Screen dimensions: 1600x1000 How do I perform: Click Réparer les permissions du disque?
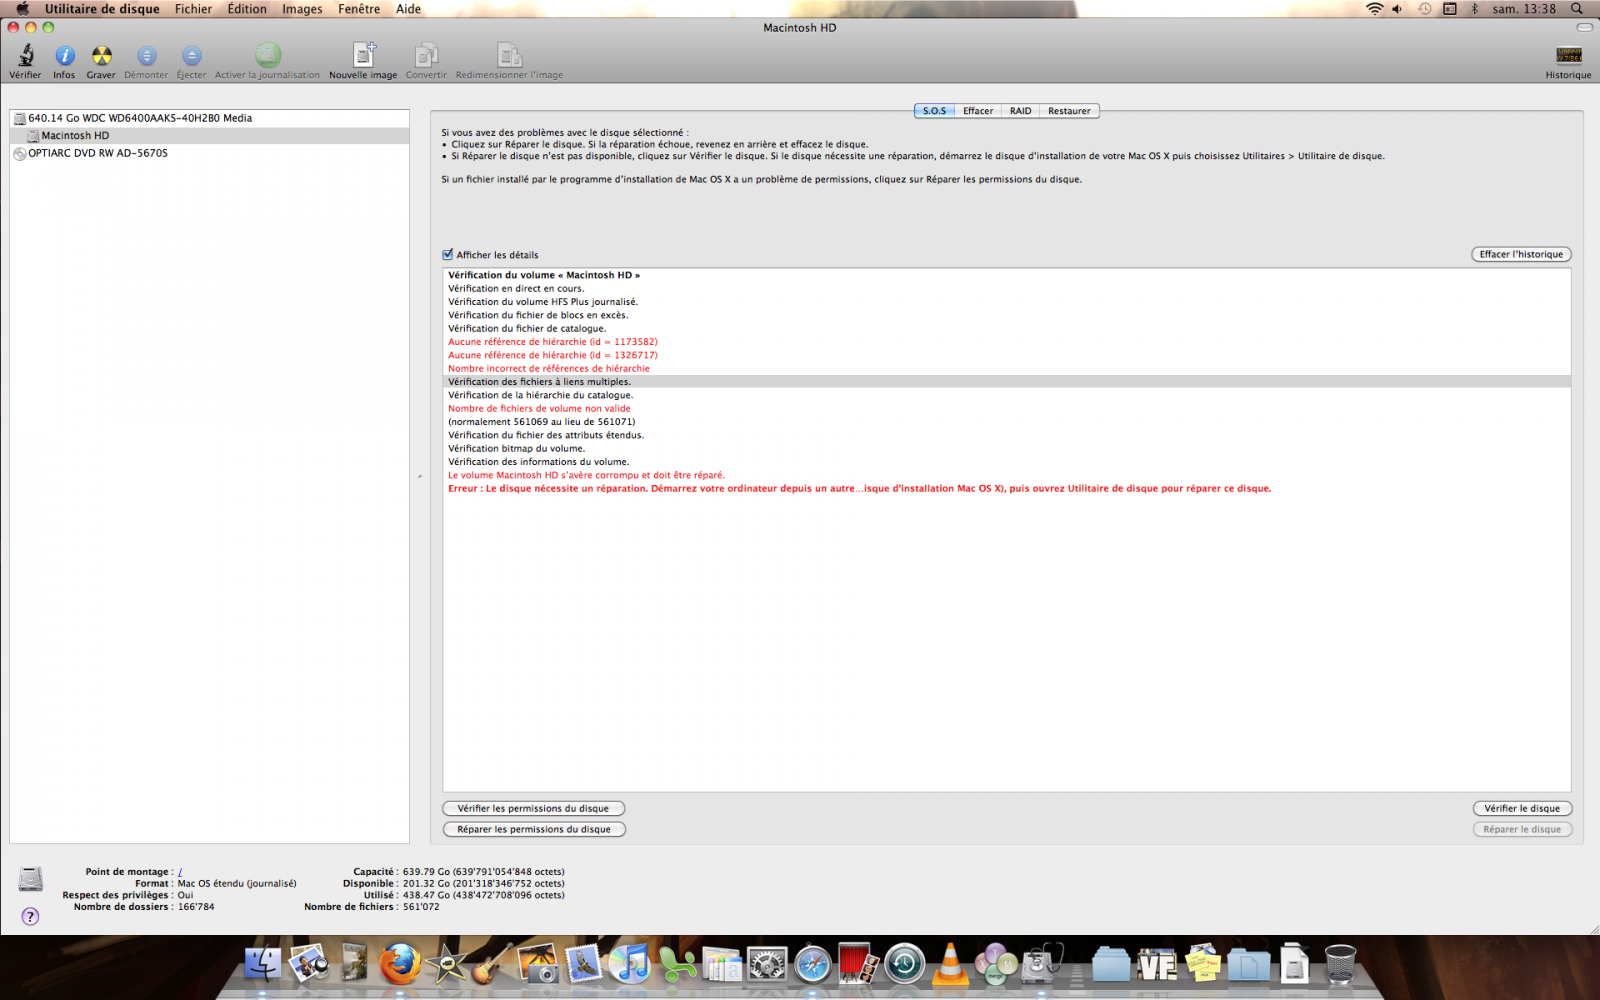click(534, 829)
